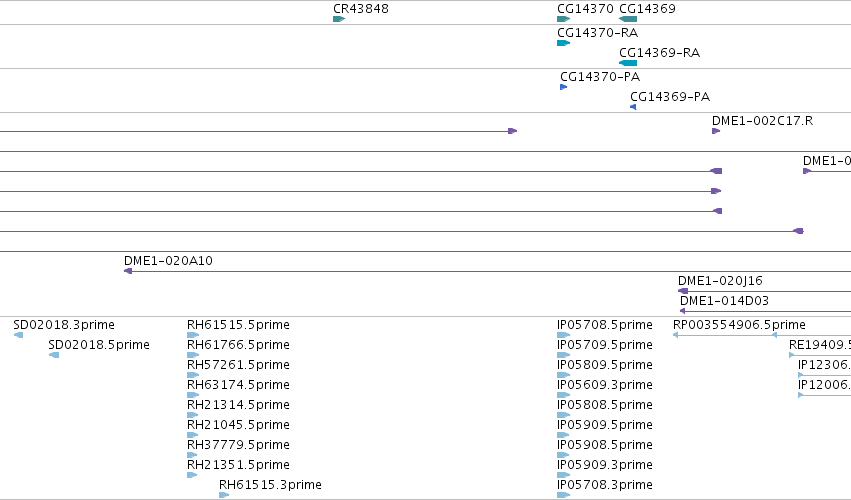
Task: Click the RH37779.5prime EST label
Action: (238, 445)
